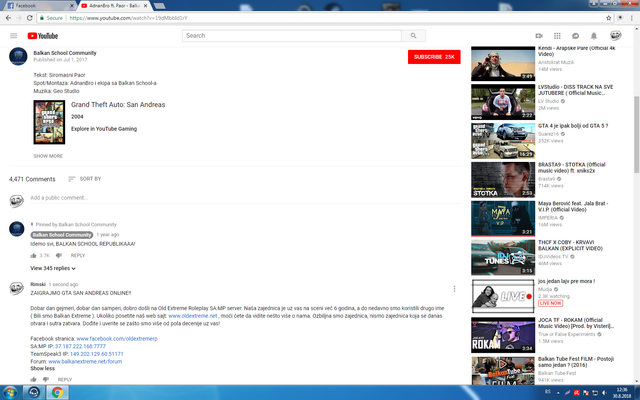The height and width of the screenshot is (400, 640).
Task: Open the www.oldextreme.net link
Action: (193, 316)
